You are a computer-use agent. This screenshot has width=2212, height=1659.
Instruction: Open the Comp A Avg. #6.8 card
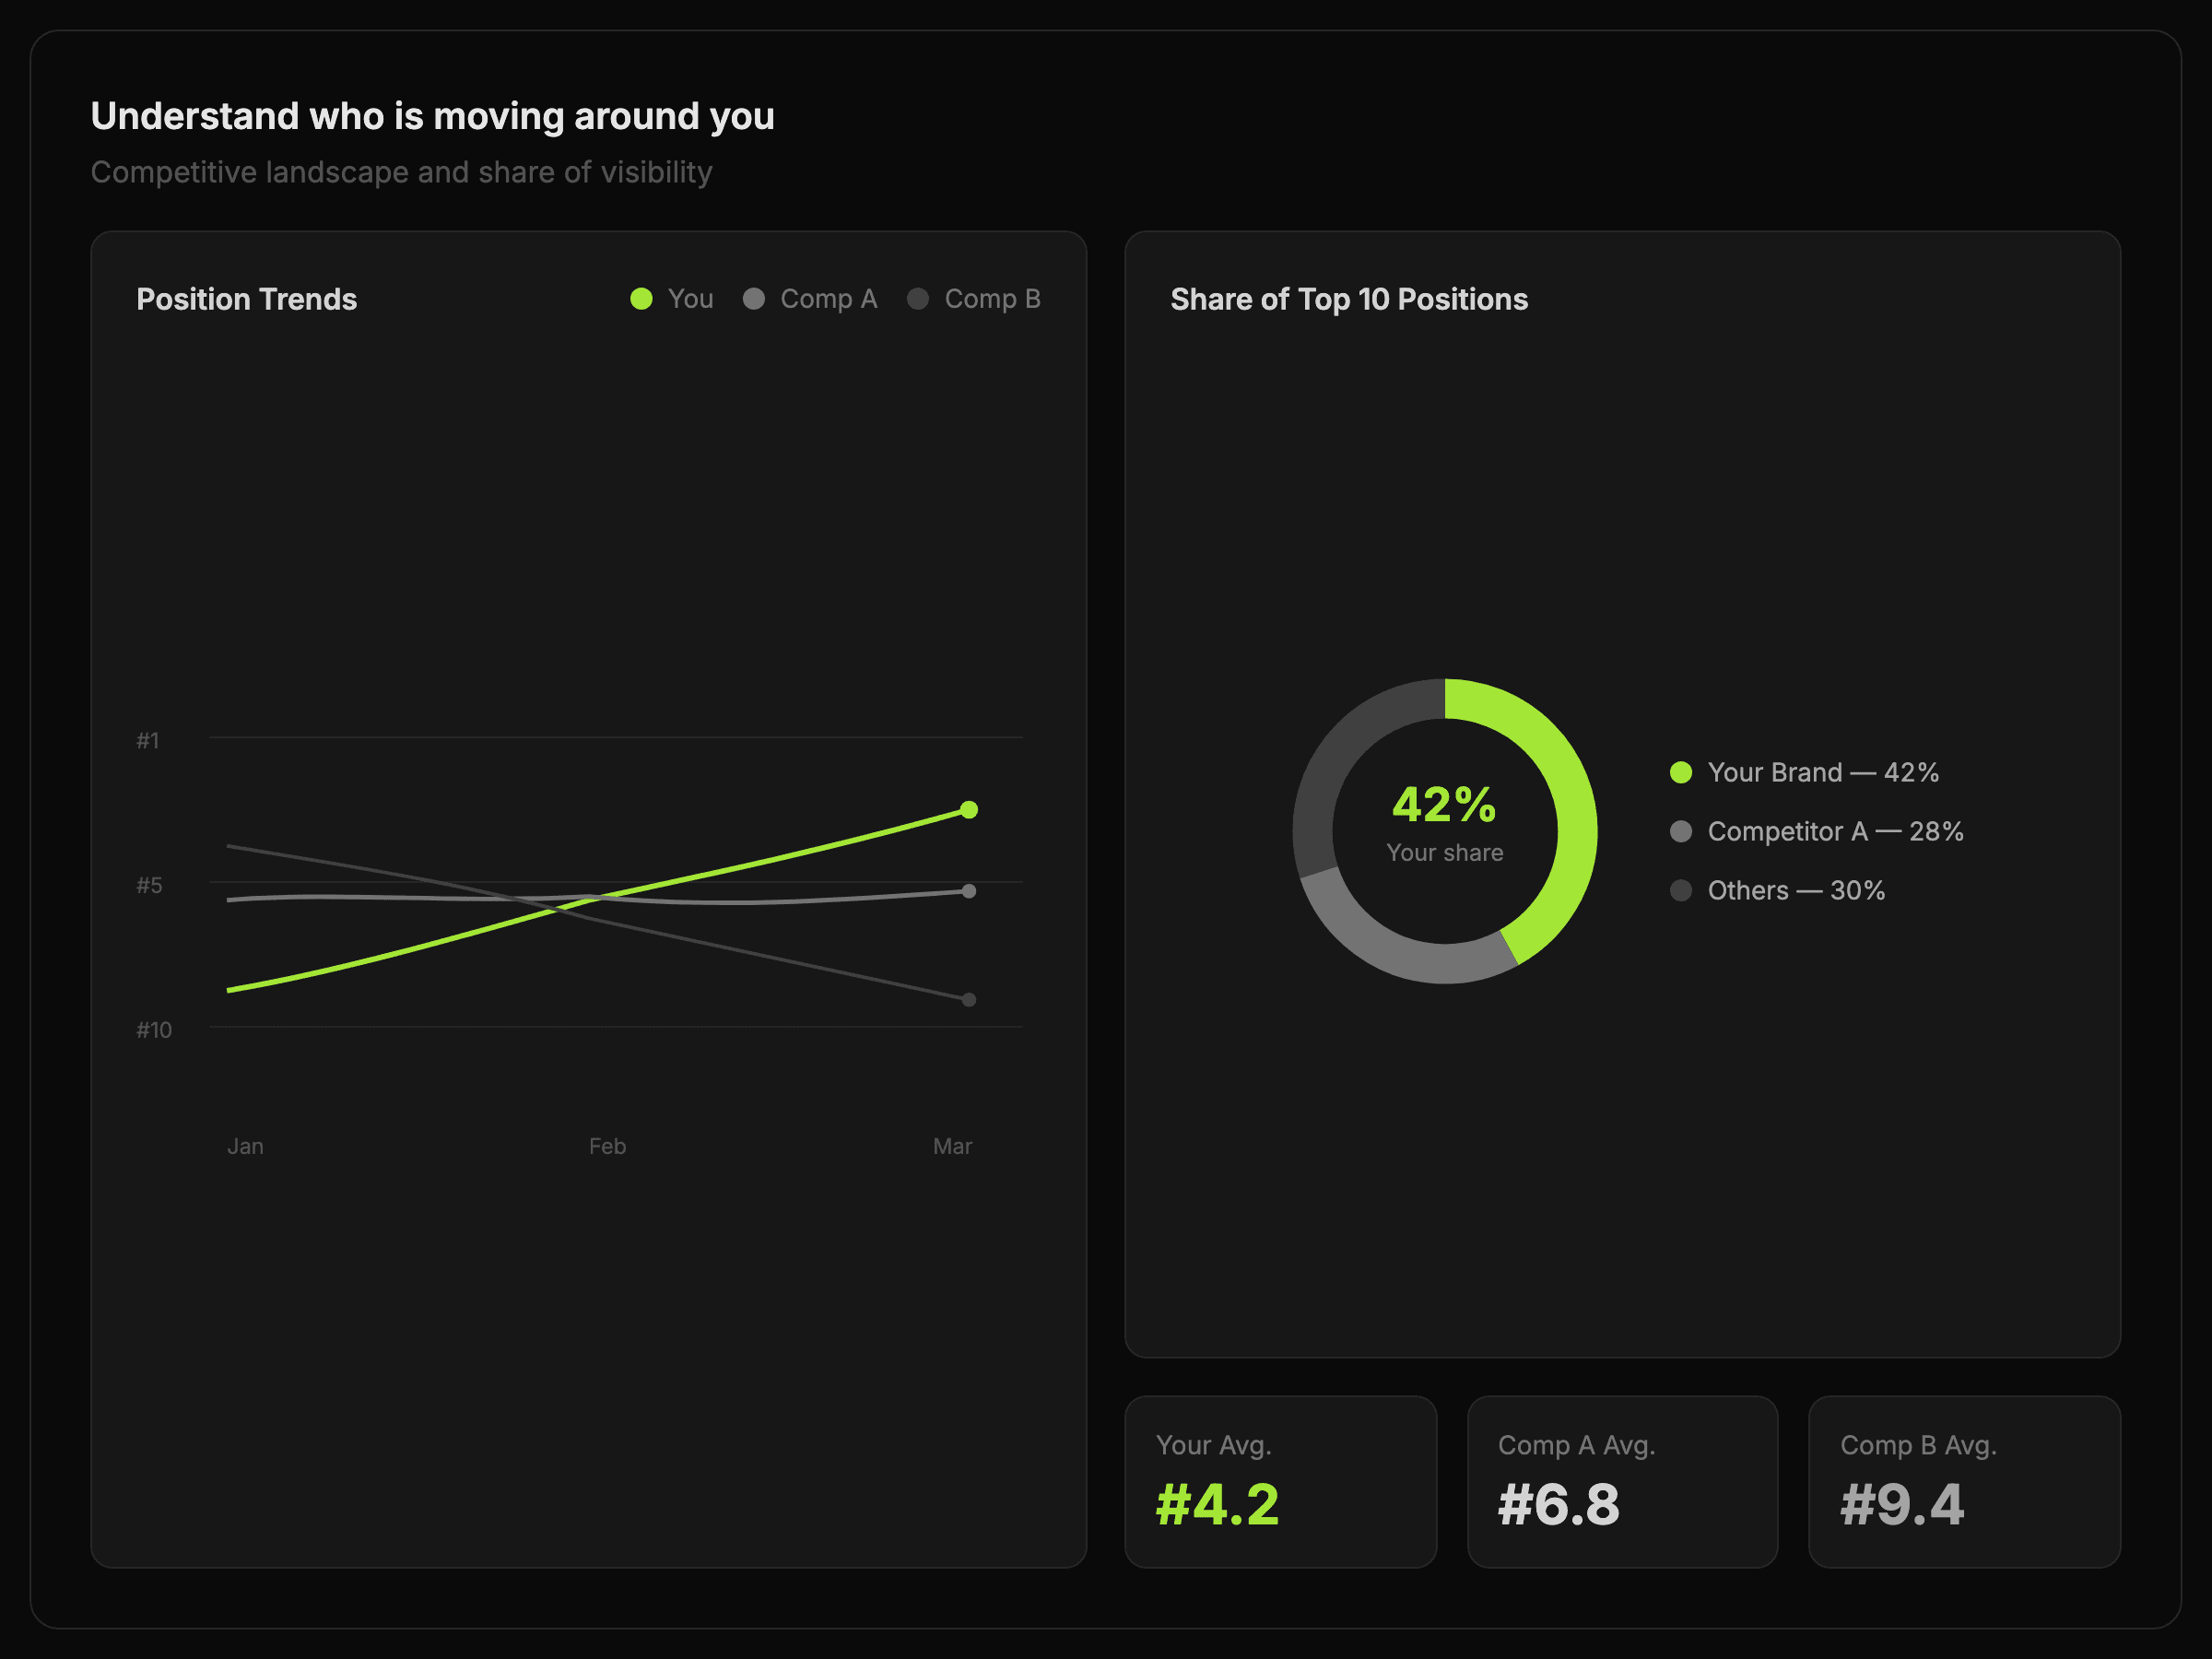point(1622,1481)
